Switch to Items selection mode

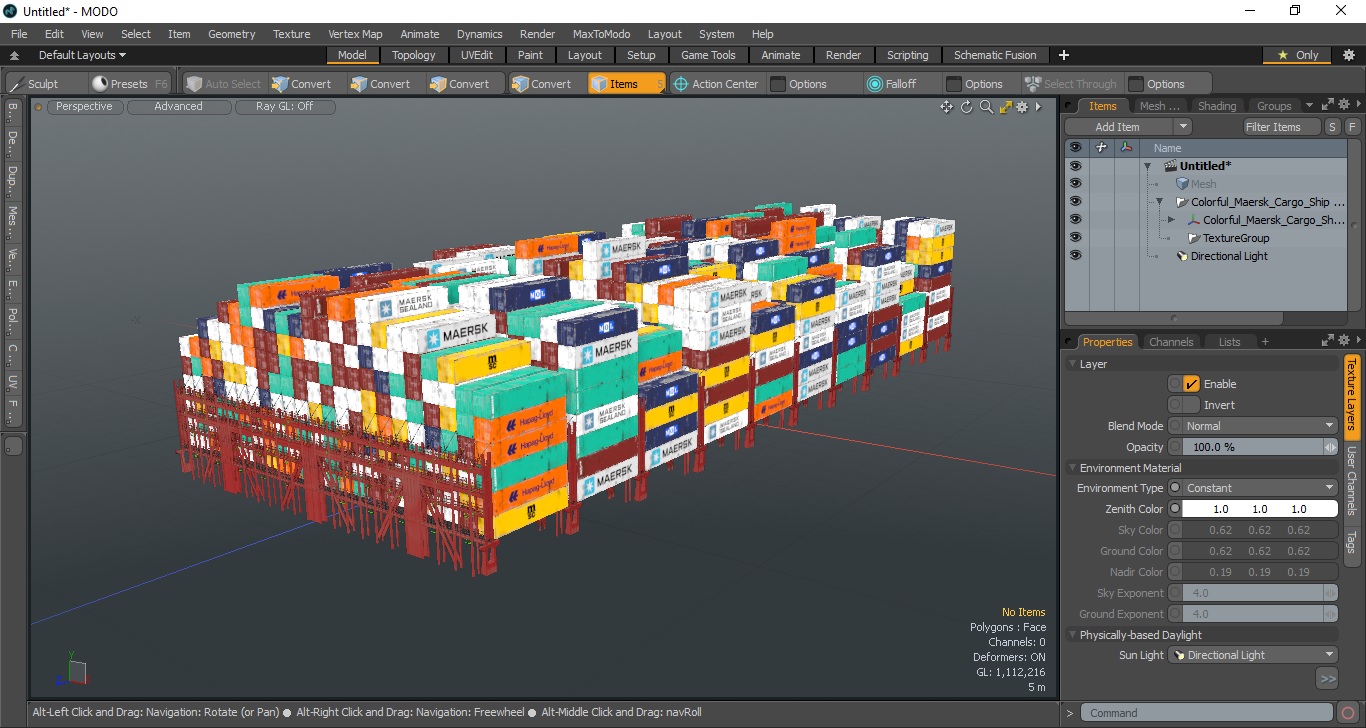(626, 84)
